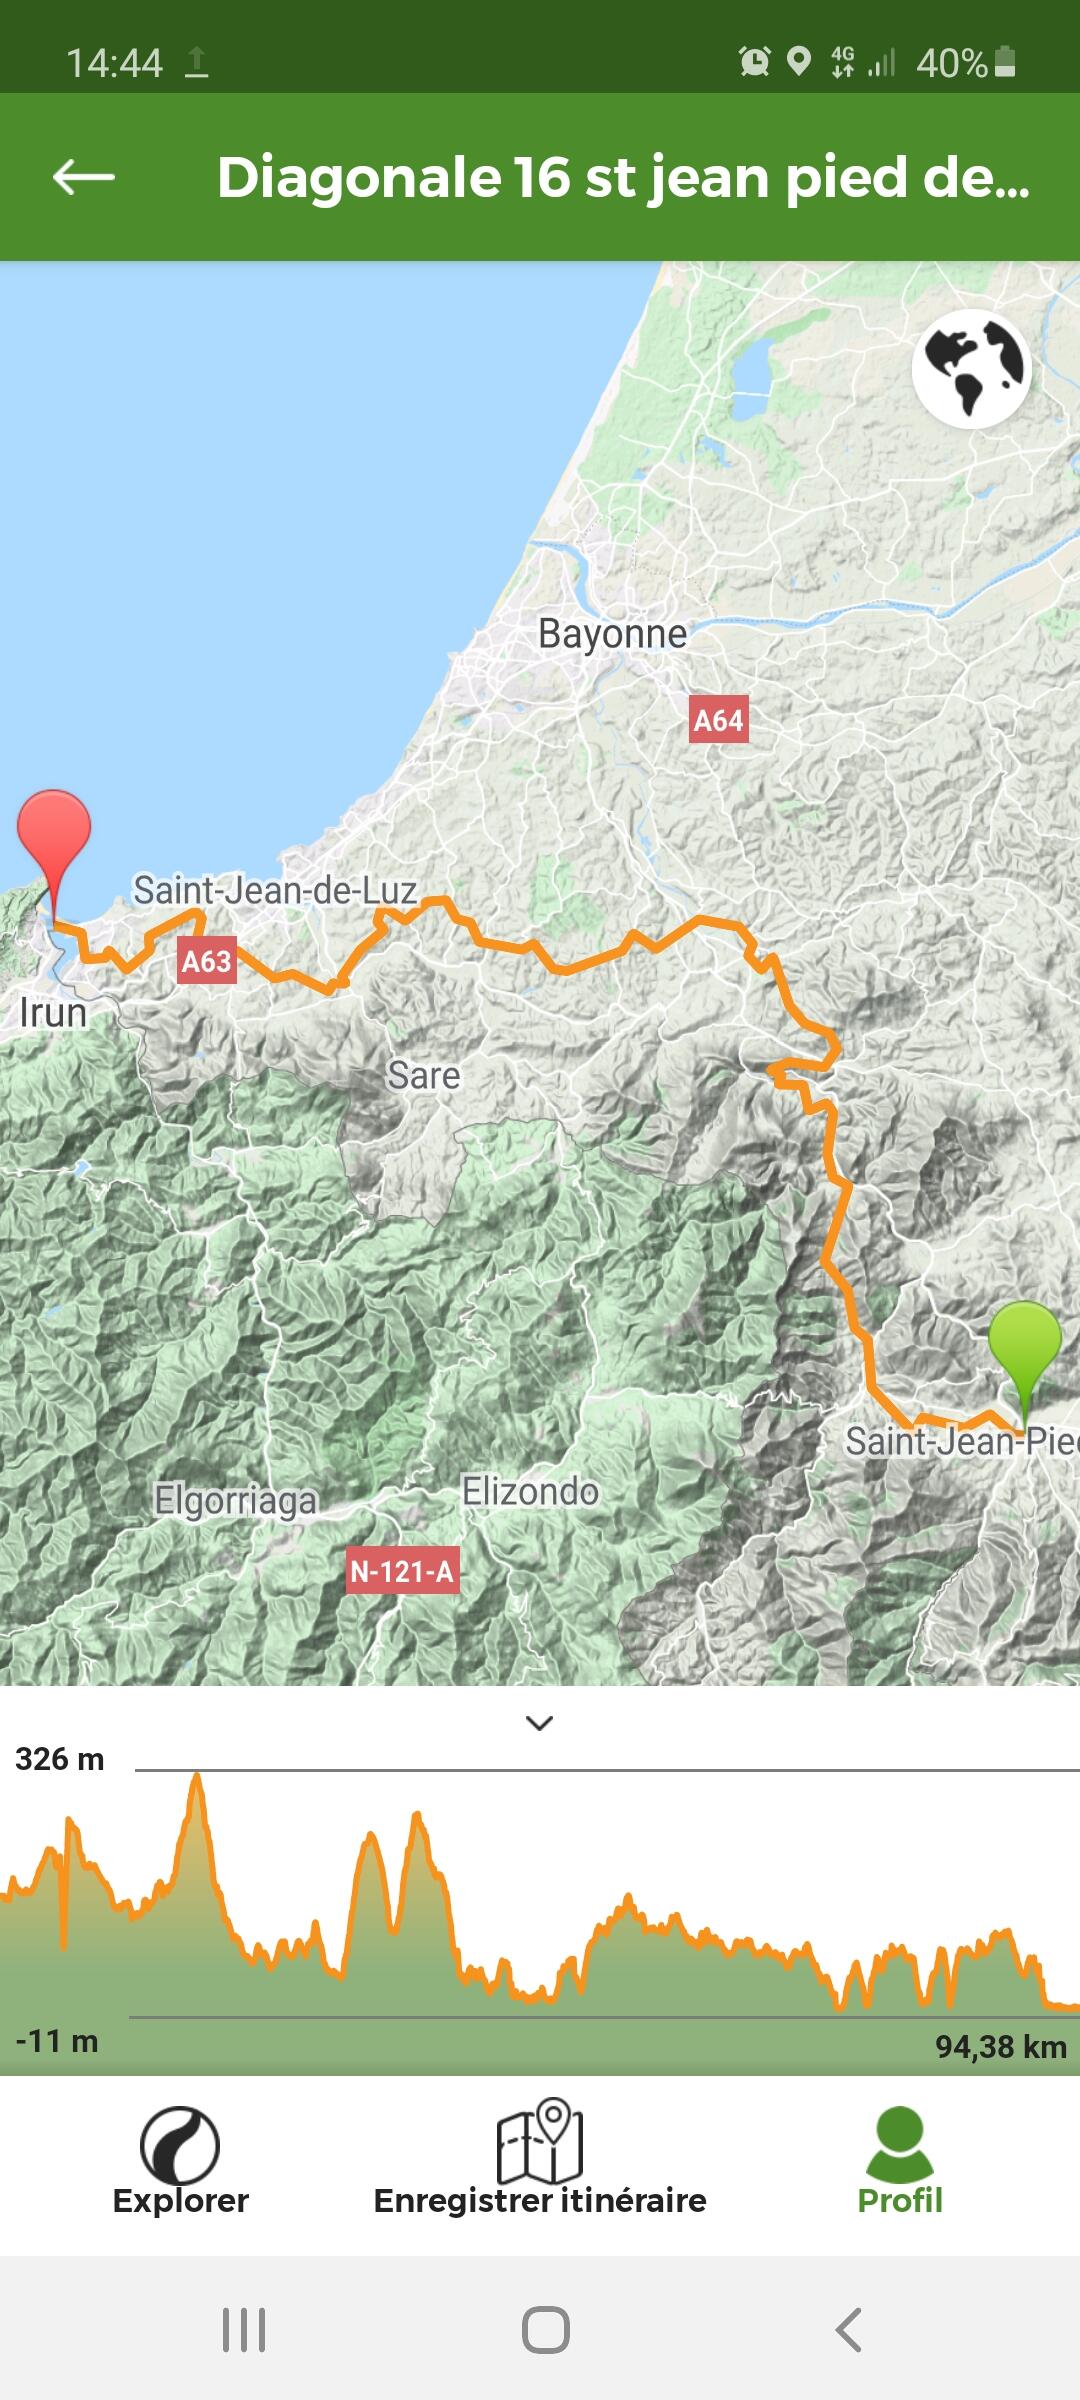The image size is (1080, 2400).
Task: Tap the 94,38 km distance label
Action: pyautogui.click(x=1001, y=2046)
